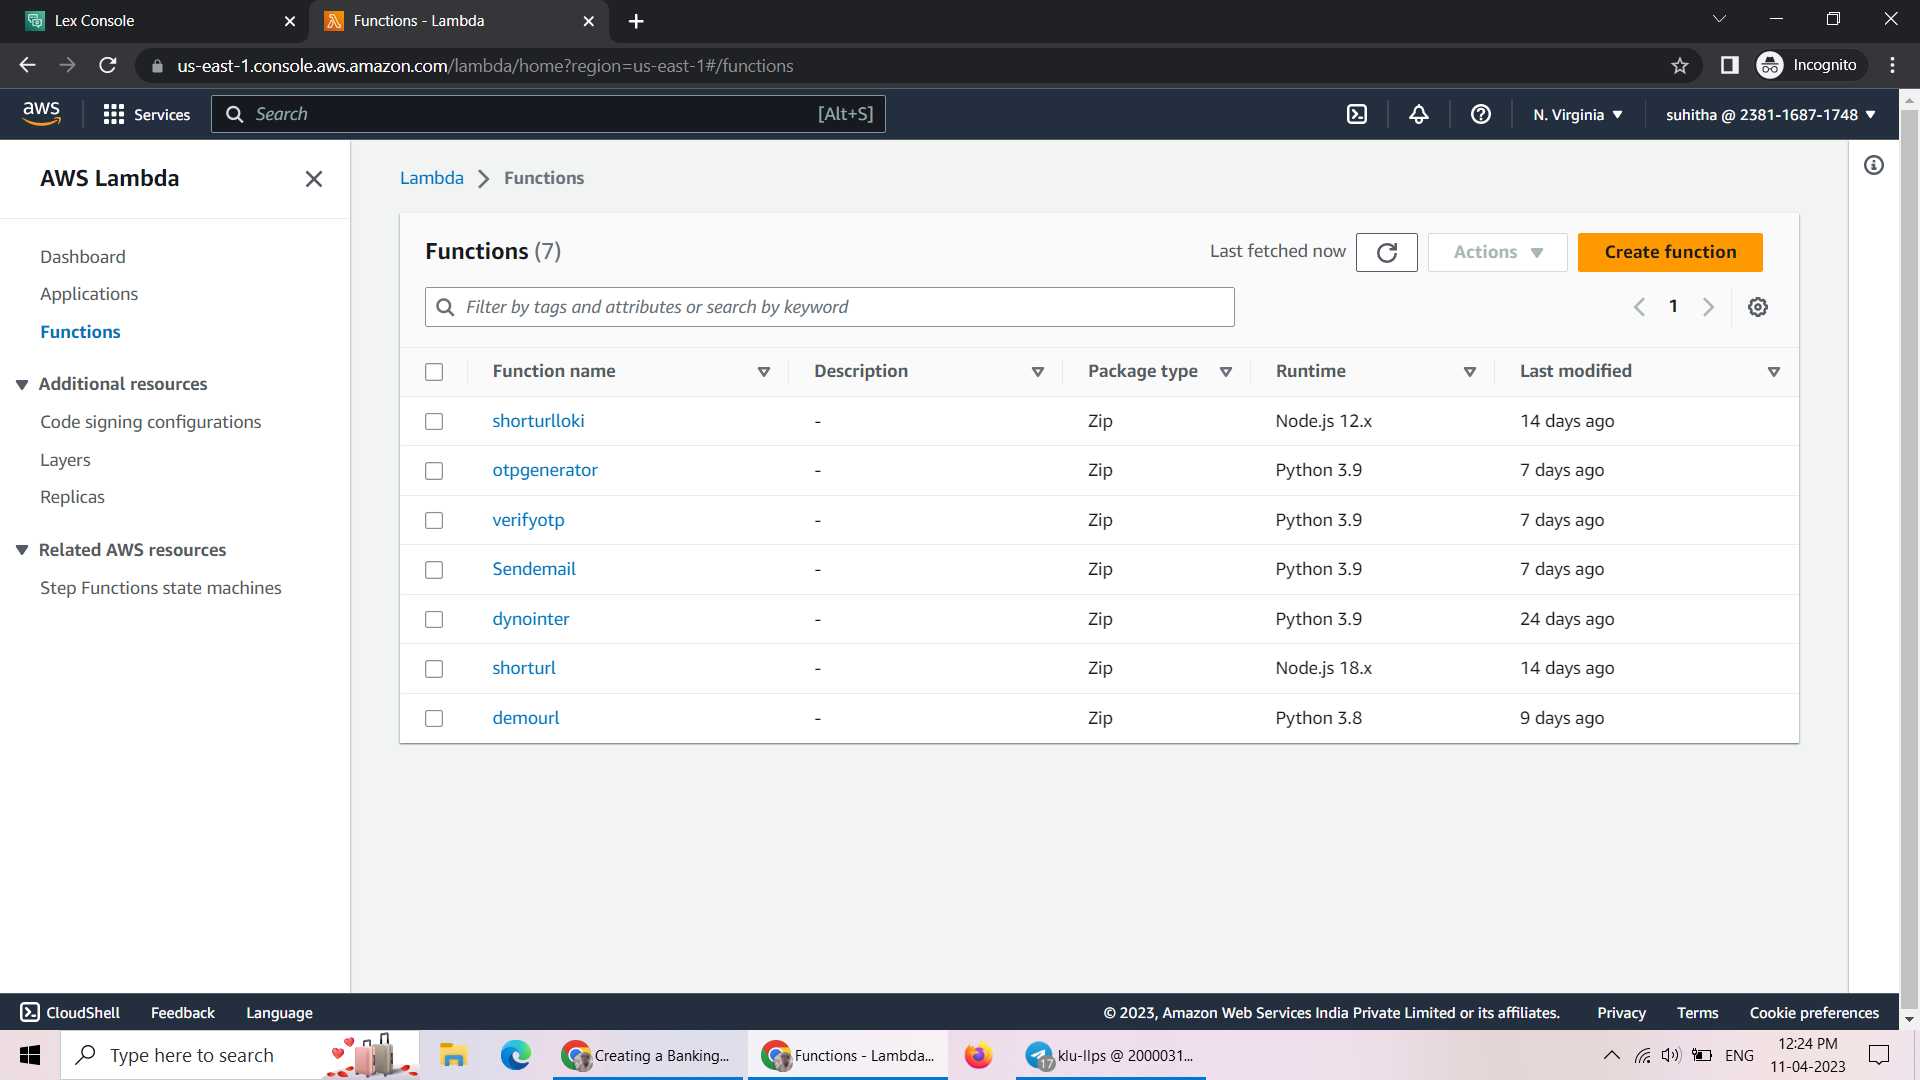
Task: Open the Runtime column filter arrow
Action: pyautogui.click(x=1470, y=371)
